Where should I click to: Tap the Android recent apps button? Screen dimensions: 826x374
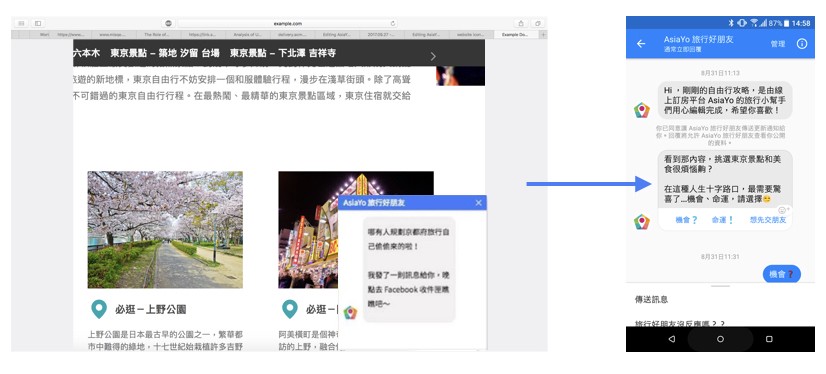[769, 339]
